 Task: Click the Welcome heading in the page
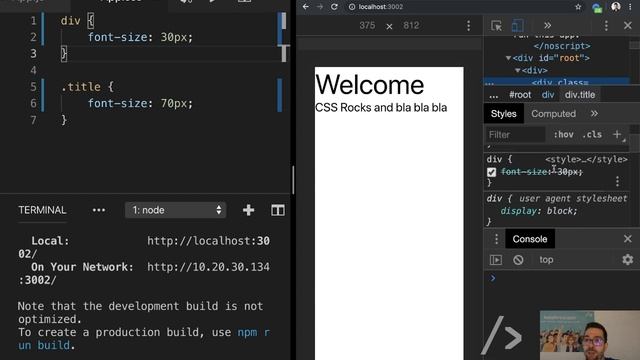(x=370, y=84)
